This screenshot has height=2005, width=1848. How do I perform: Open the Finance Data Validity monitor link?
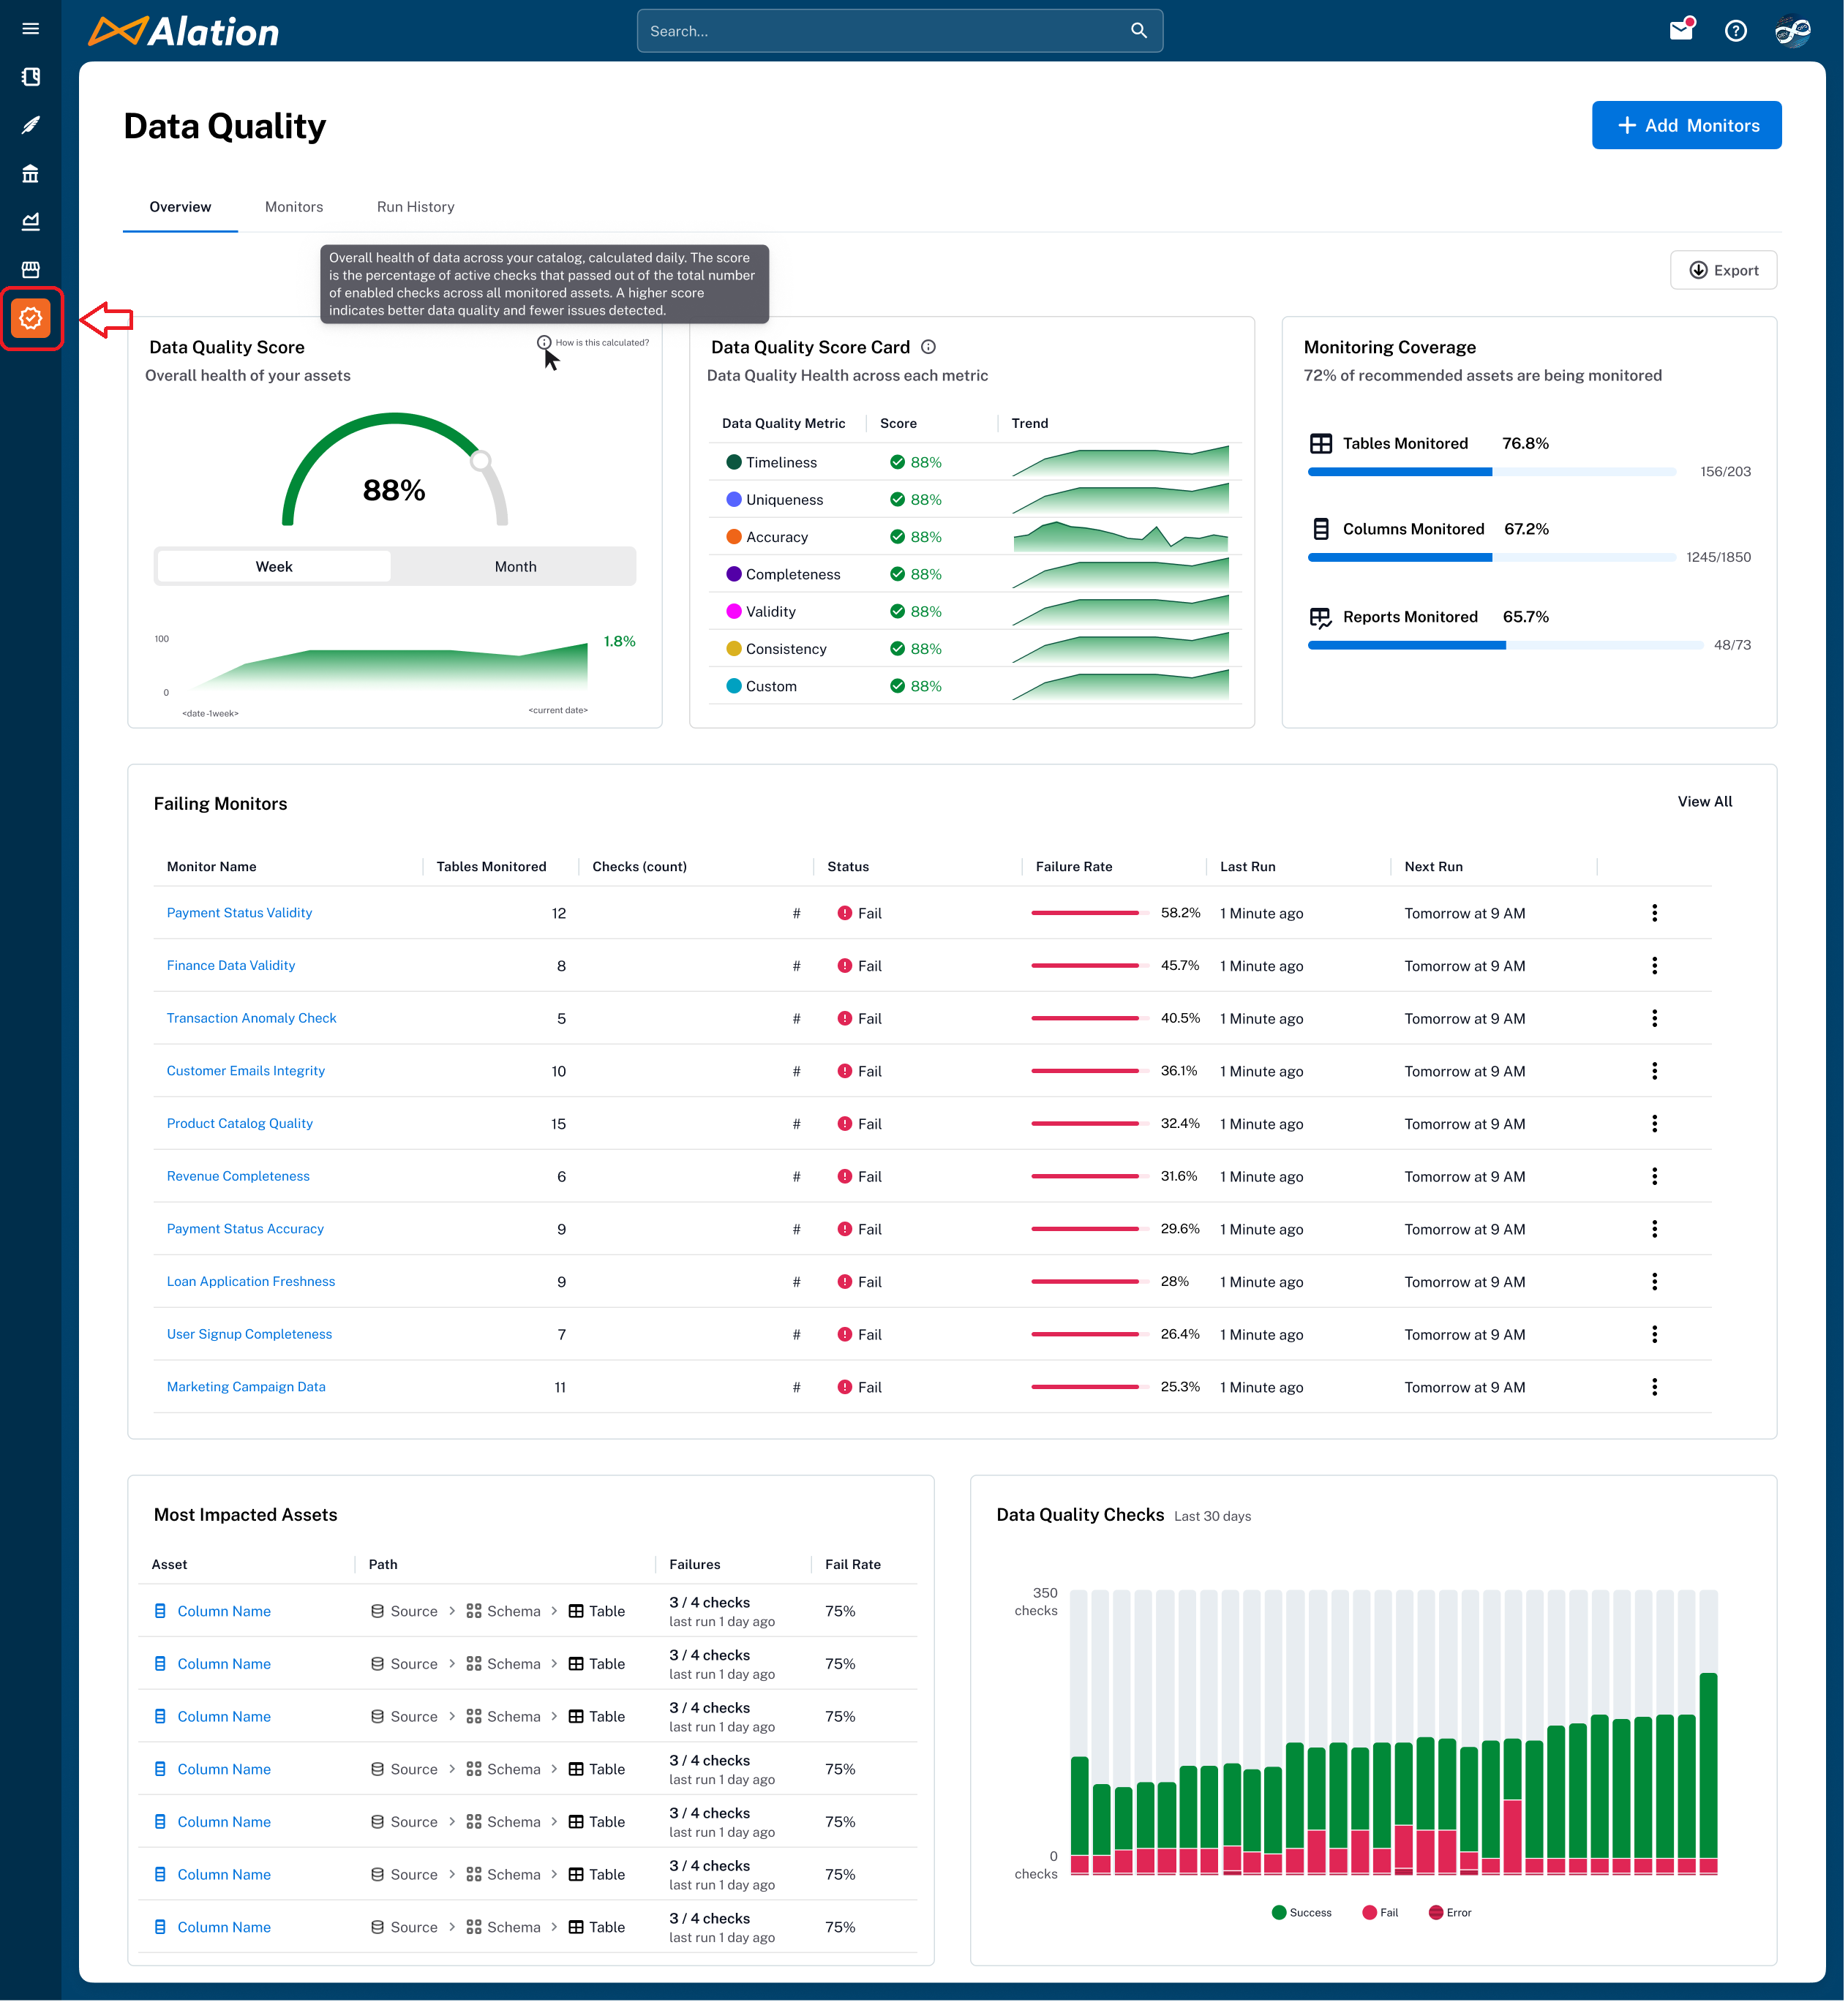tap(231, 965)
